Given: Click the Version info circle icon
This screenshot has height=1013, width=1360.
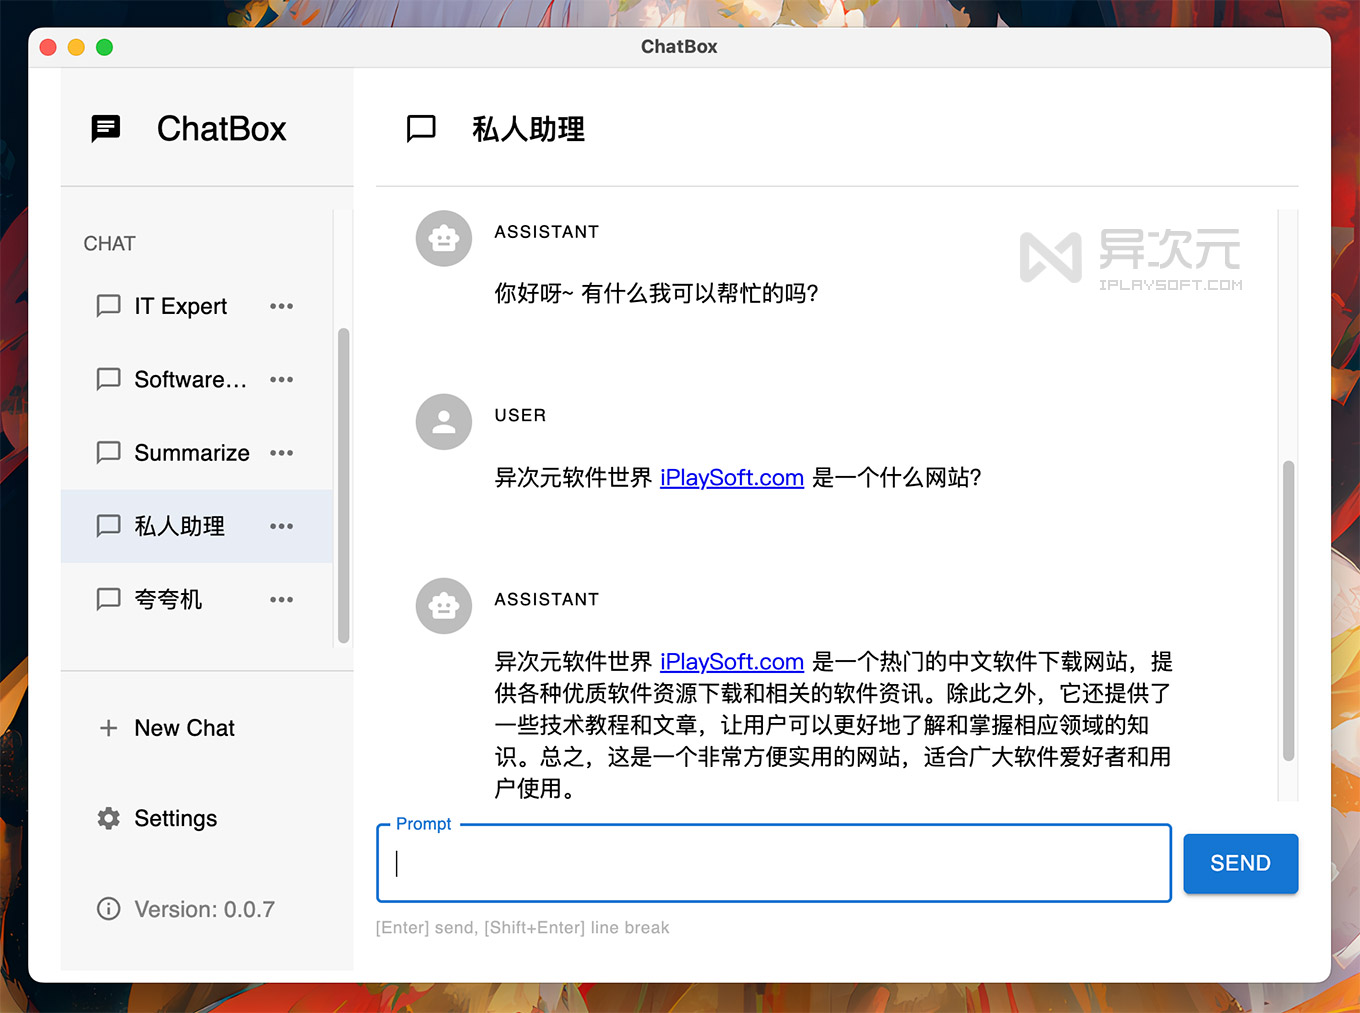Looking at the screenshot, I should [108, 909].
